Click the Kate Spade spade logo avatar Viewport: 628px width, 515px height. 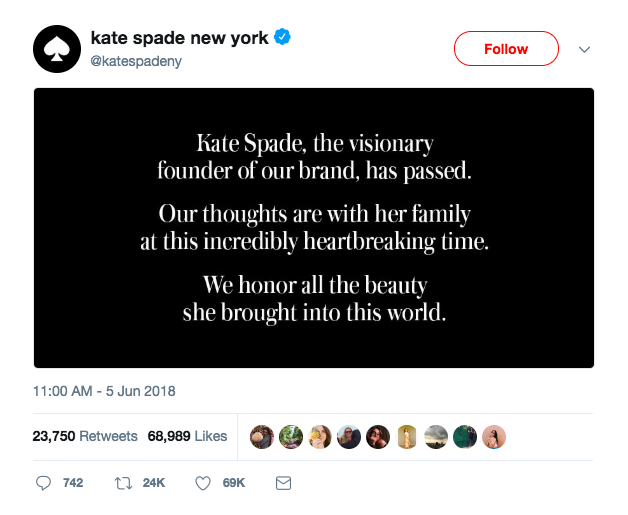coord(58,48)
